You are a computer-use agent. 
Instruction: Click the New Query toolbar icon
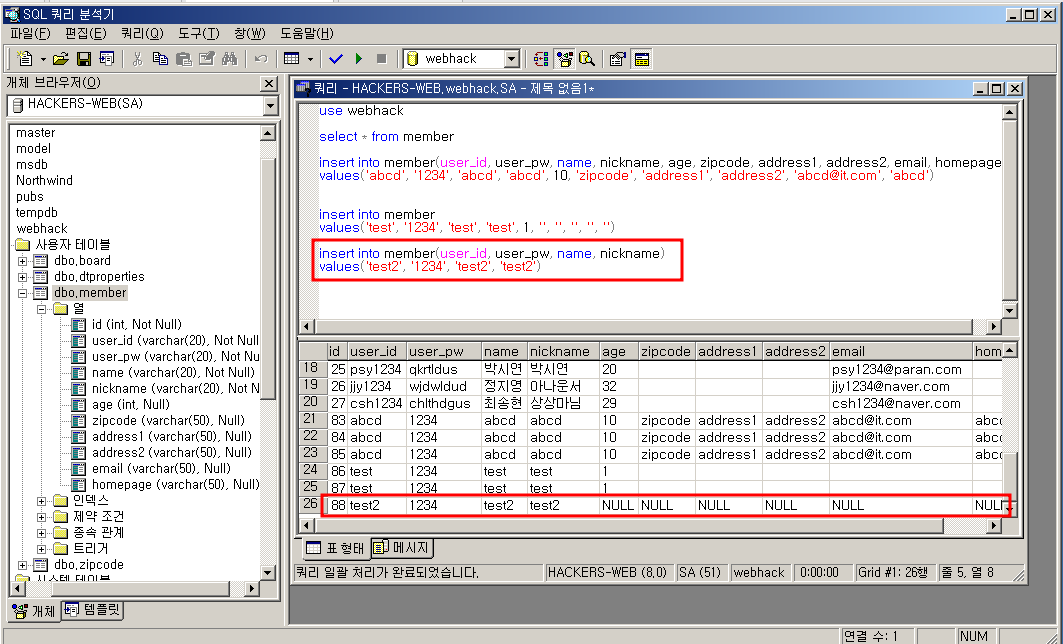(24, 59)
